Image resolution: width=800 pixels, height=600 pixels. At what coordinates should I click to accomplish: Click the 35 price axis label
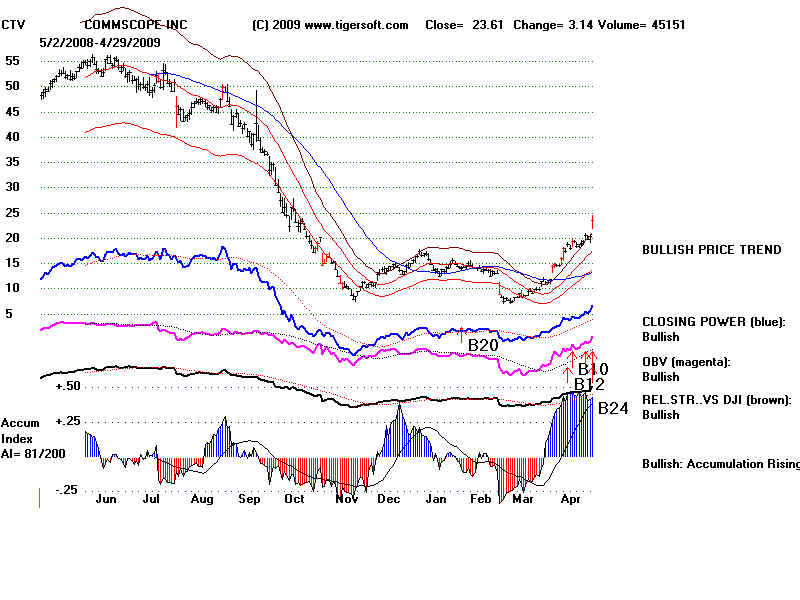[12, 162]
